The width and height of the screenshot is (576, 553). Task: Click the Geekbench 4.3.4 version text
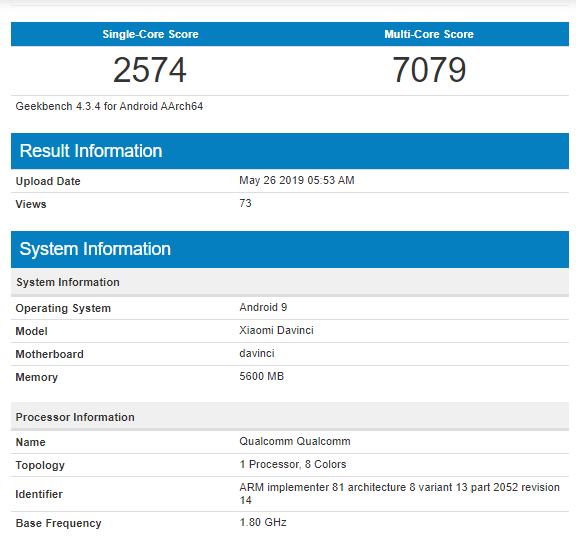[109, 106]
